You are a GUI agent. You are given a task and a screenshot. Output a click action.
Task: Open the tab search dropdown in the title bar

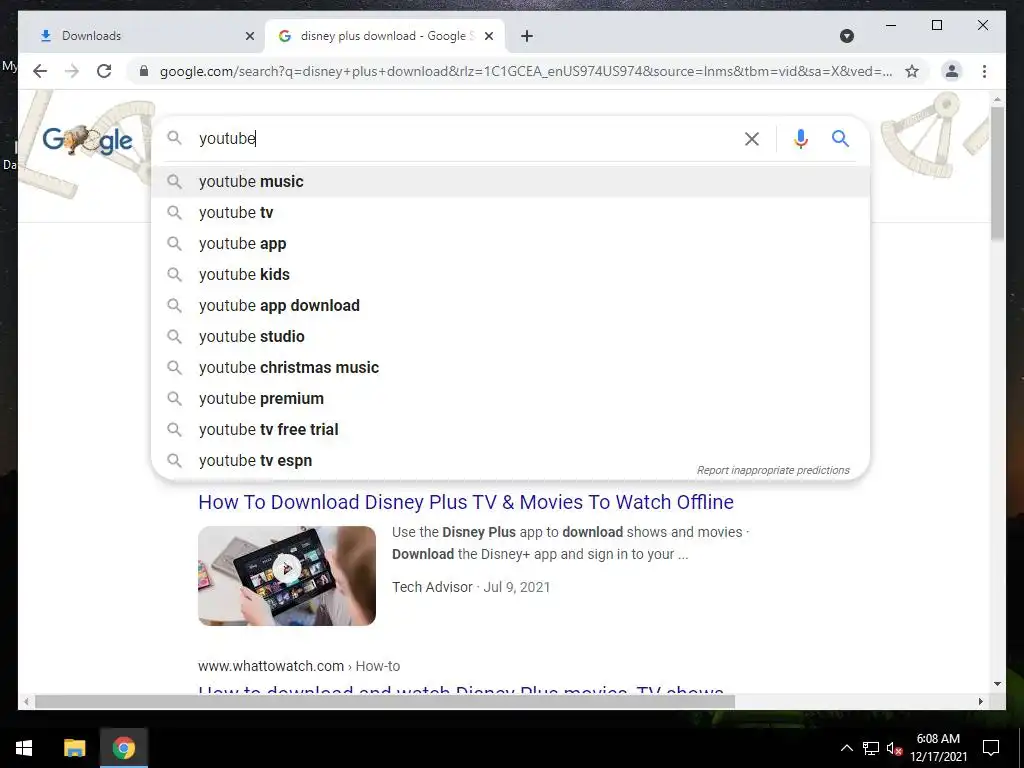click(846, 36)
